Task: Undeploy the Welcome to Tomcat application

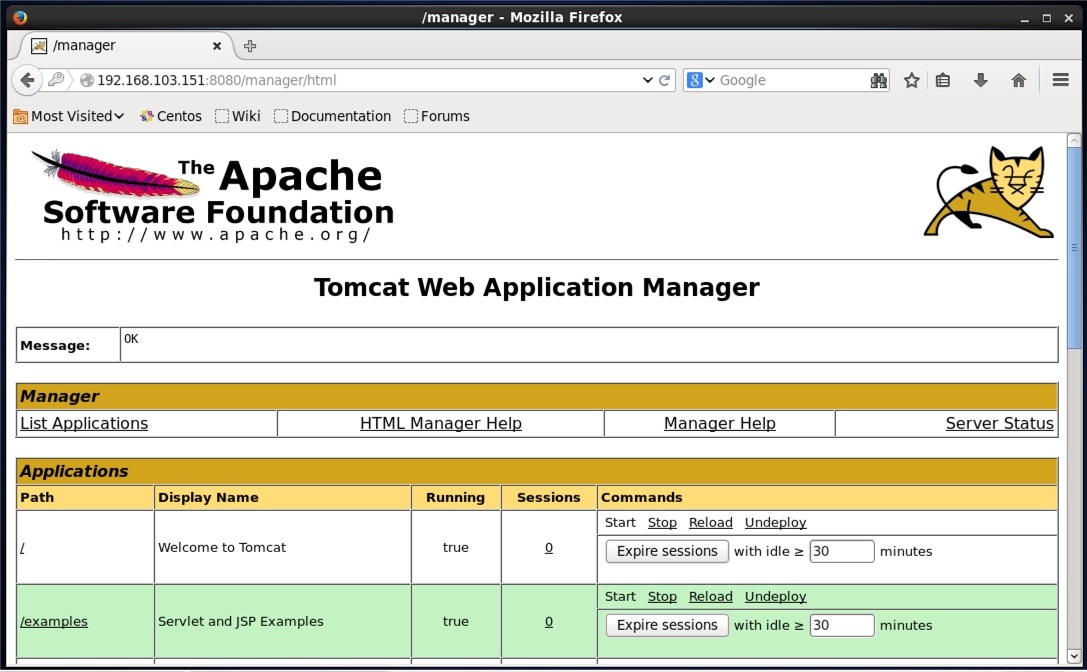Action: click(x=775, y=522)
